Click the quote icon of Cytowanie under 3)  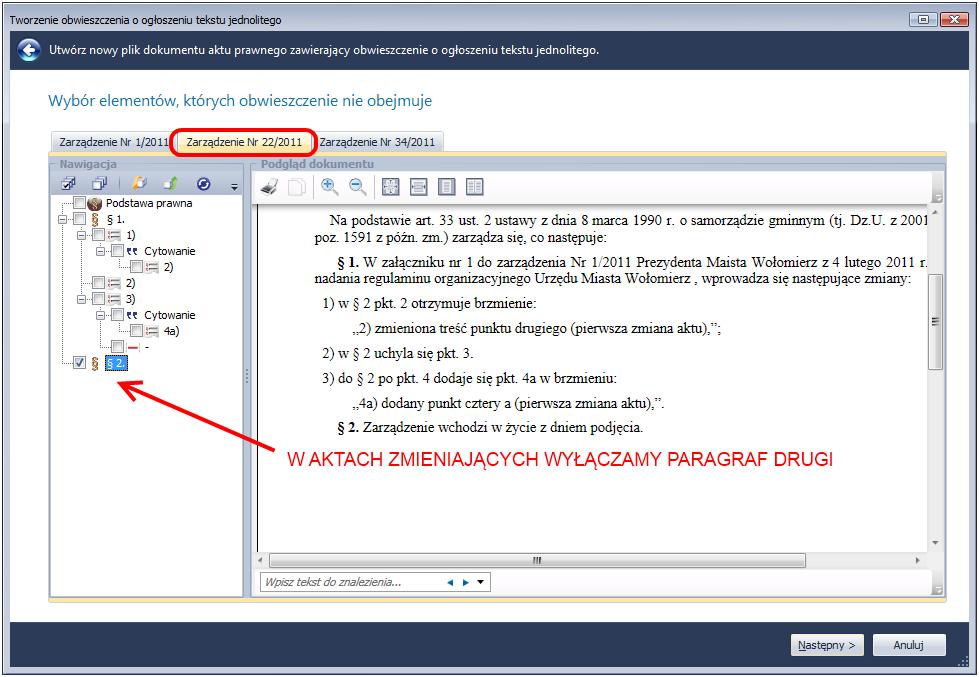pyautogui.click(x=132, y=315)
